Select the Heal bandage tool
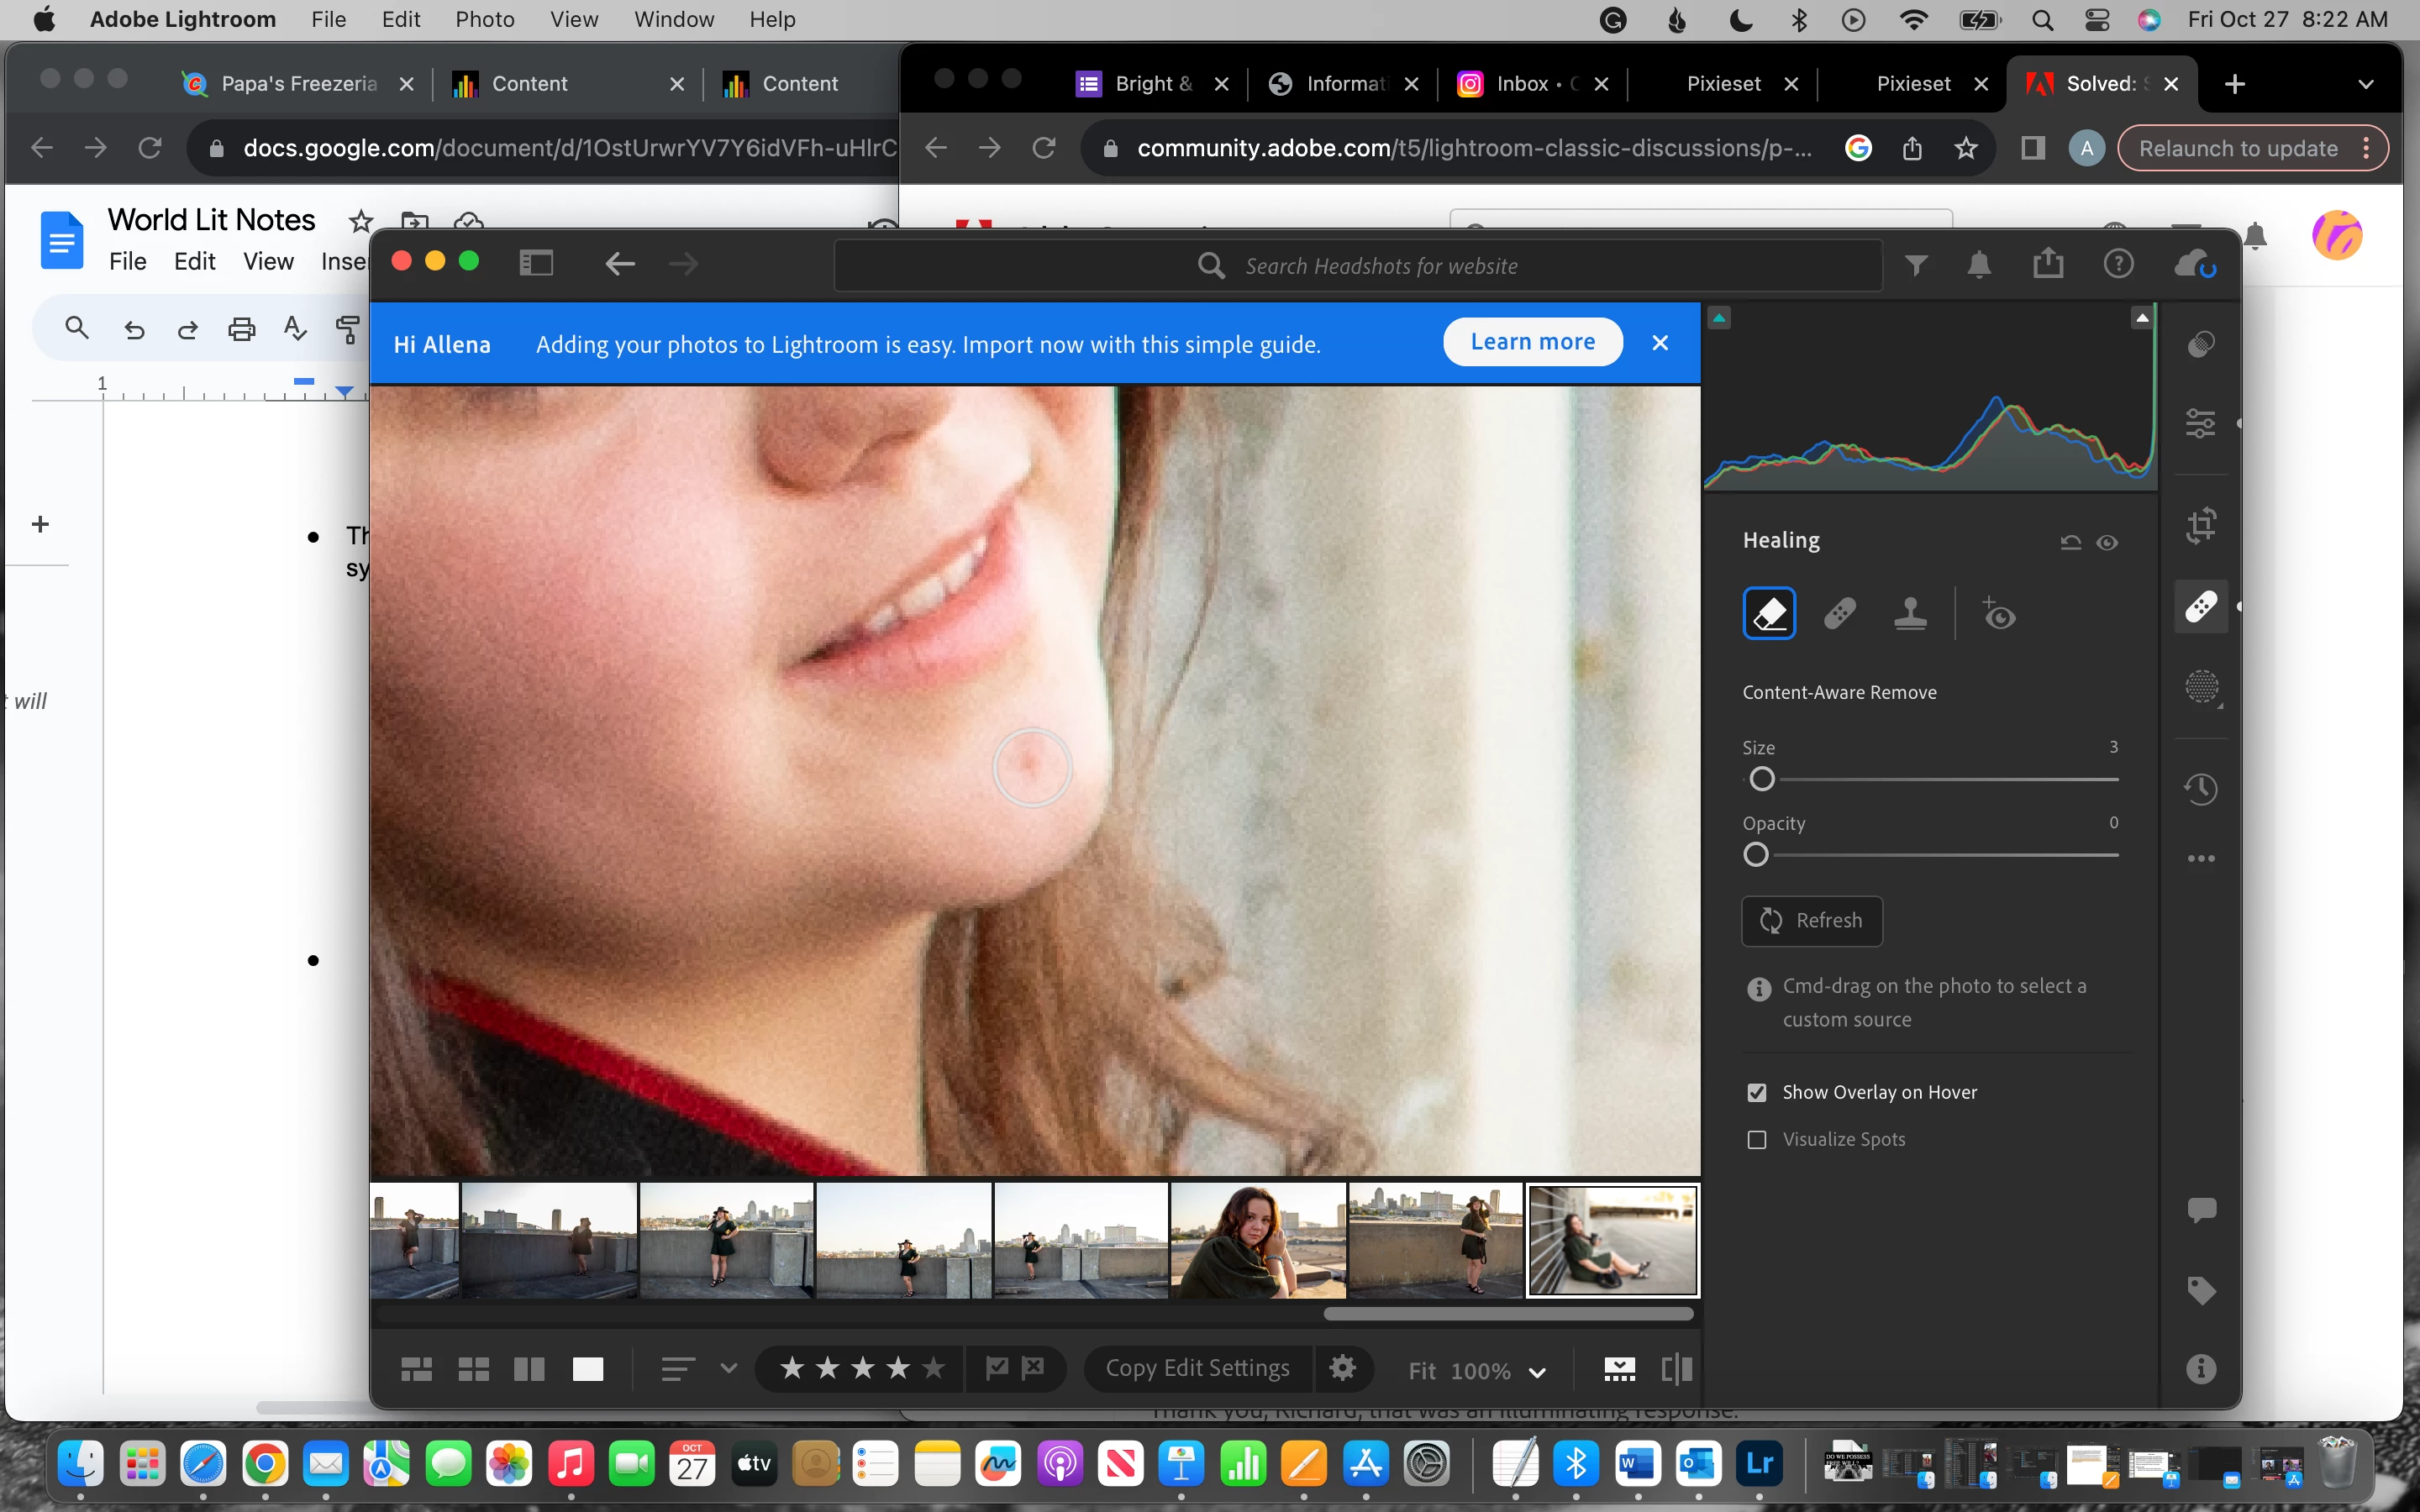The height and width of the screenshot is (1512, 2420). point(1839,613)
